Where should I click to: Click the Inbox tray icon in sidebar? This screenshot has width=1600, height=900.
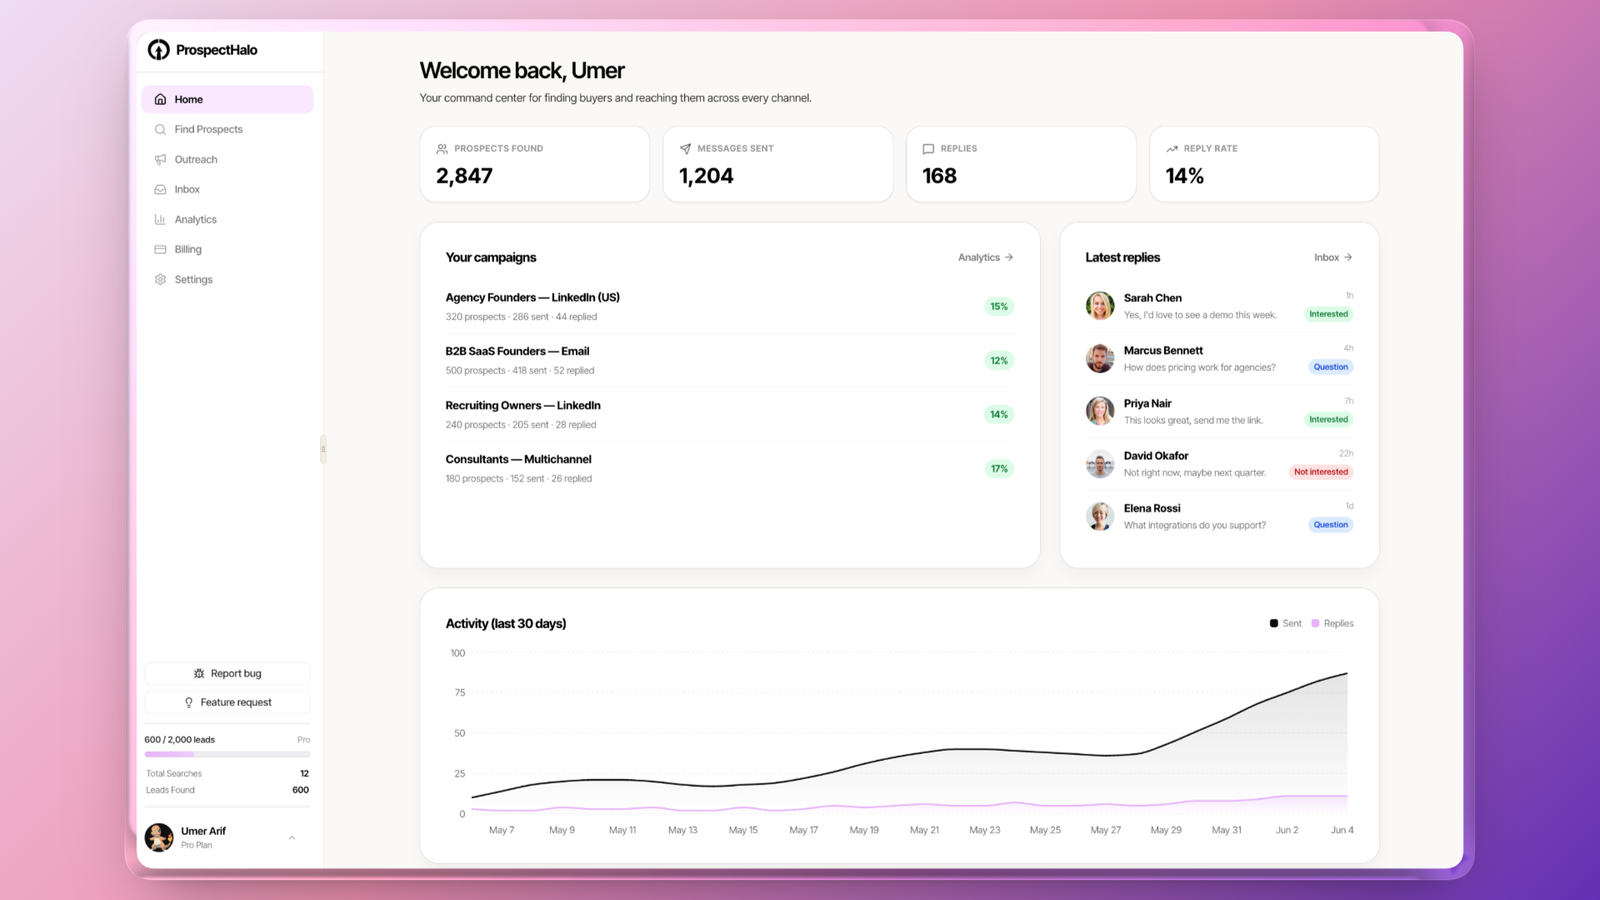(160, 190)
